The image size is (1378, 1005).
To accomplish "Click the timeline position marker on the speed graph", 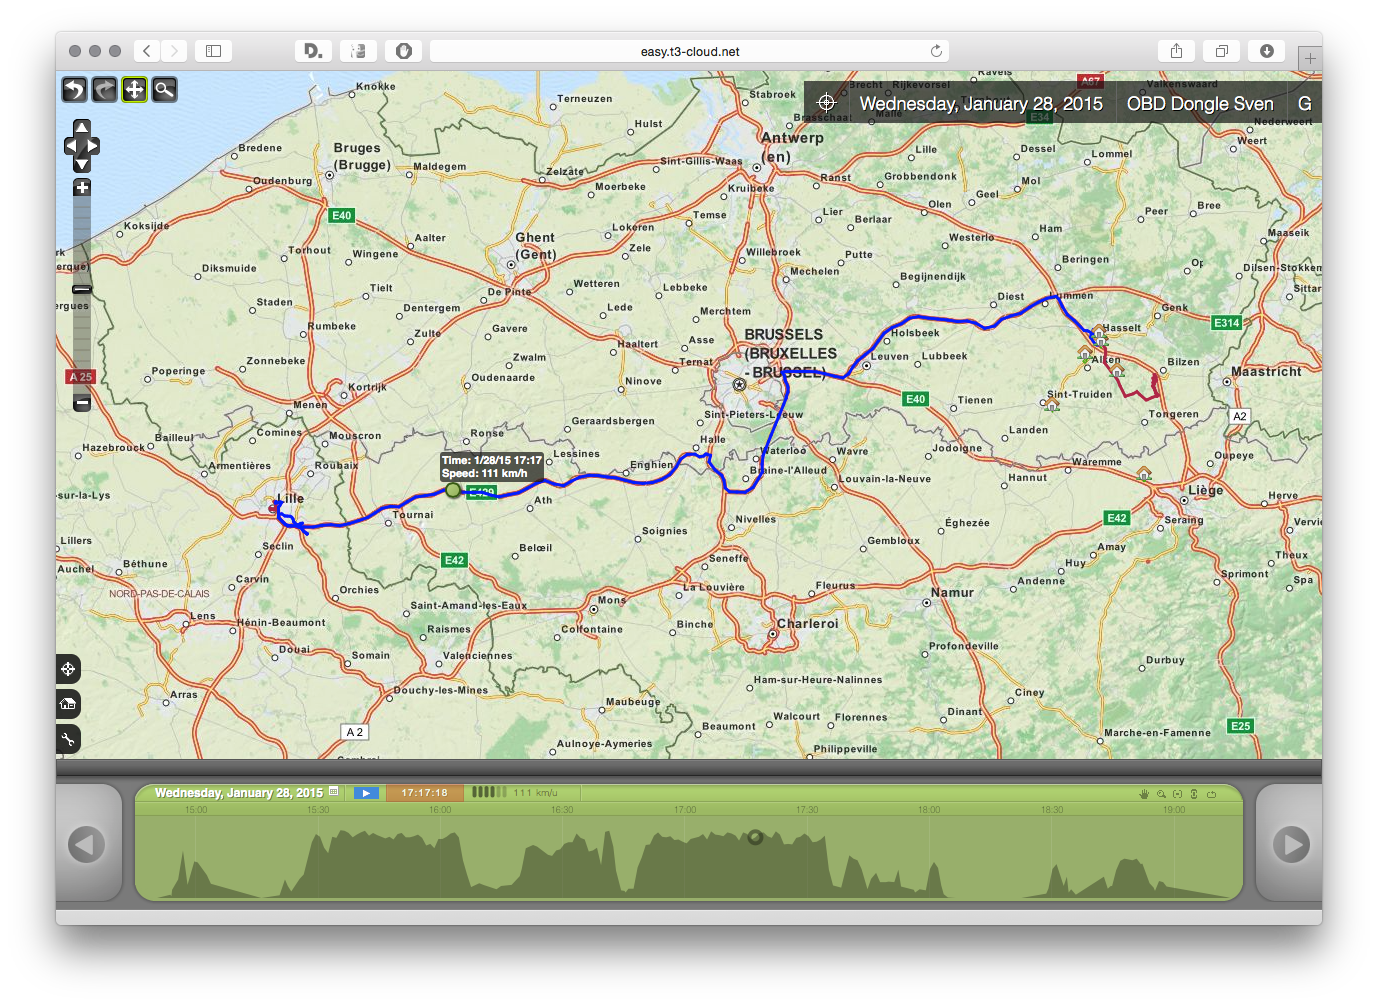I will click(755, 837).
